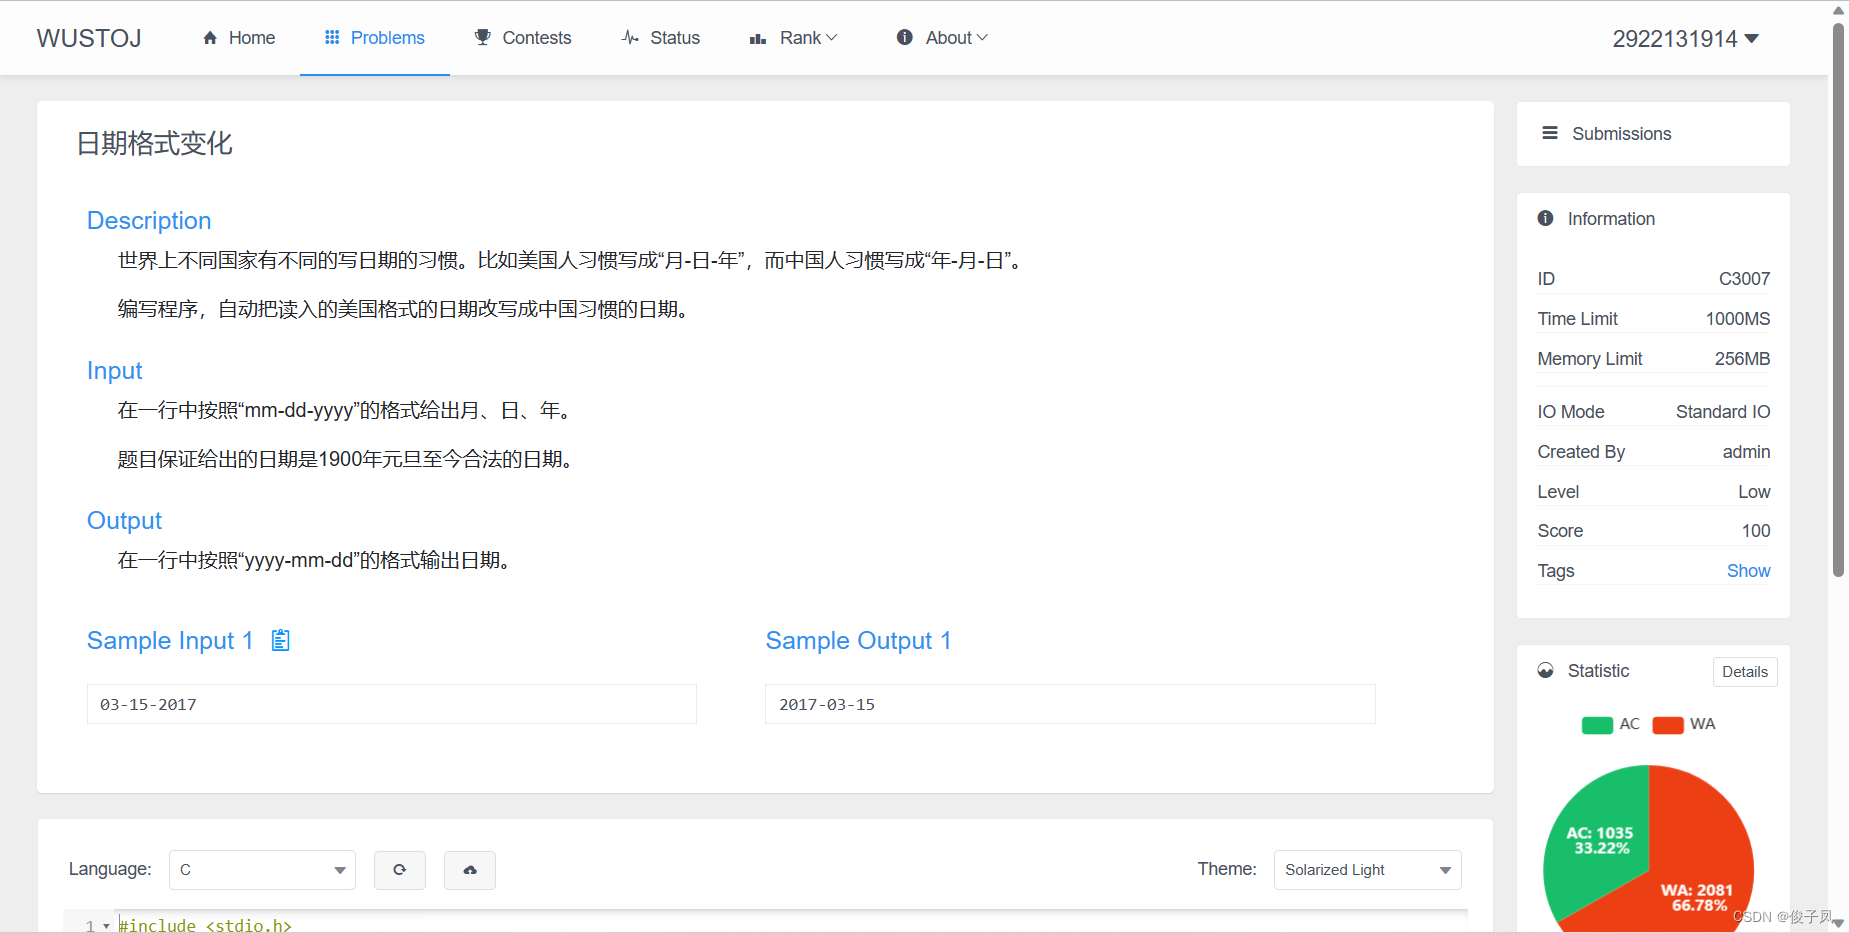Click the Status pulse icon
The width and height of the screenshot is (1849, 933).
click(630, 38)
